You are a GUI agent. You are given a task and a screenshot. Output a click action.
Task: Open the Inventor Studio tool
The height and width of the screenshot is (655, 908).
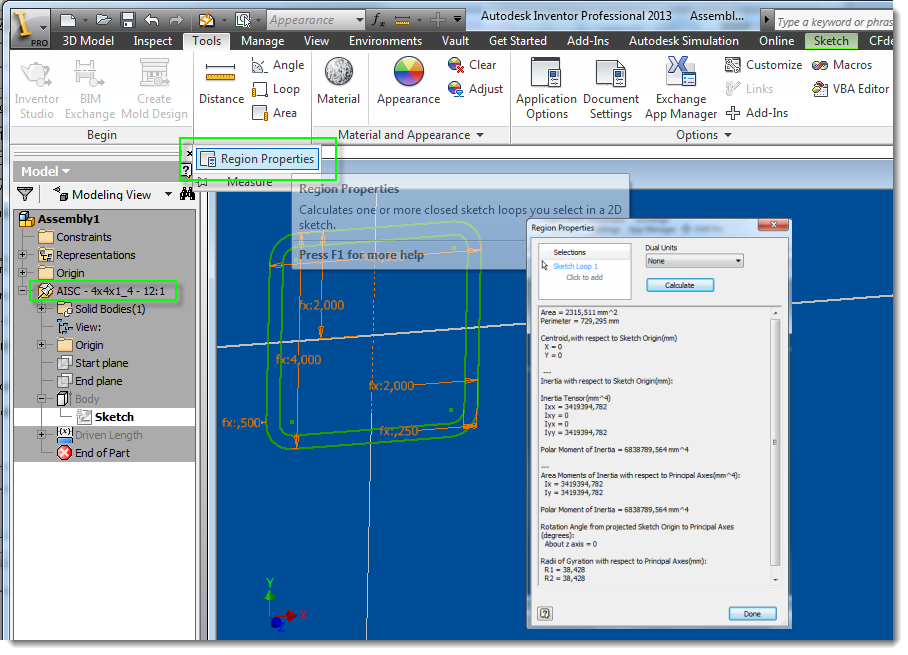pyautogui.click(x=36, y=89)
